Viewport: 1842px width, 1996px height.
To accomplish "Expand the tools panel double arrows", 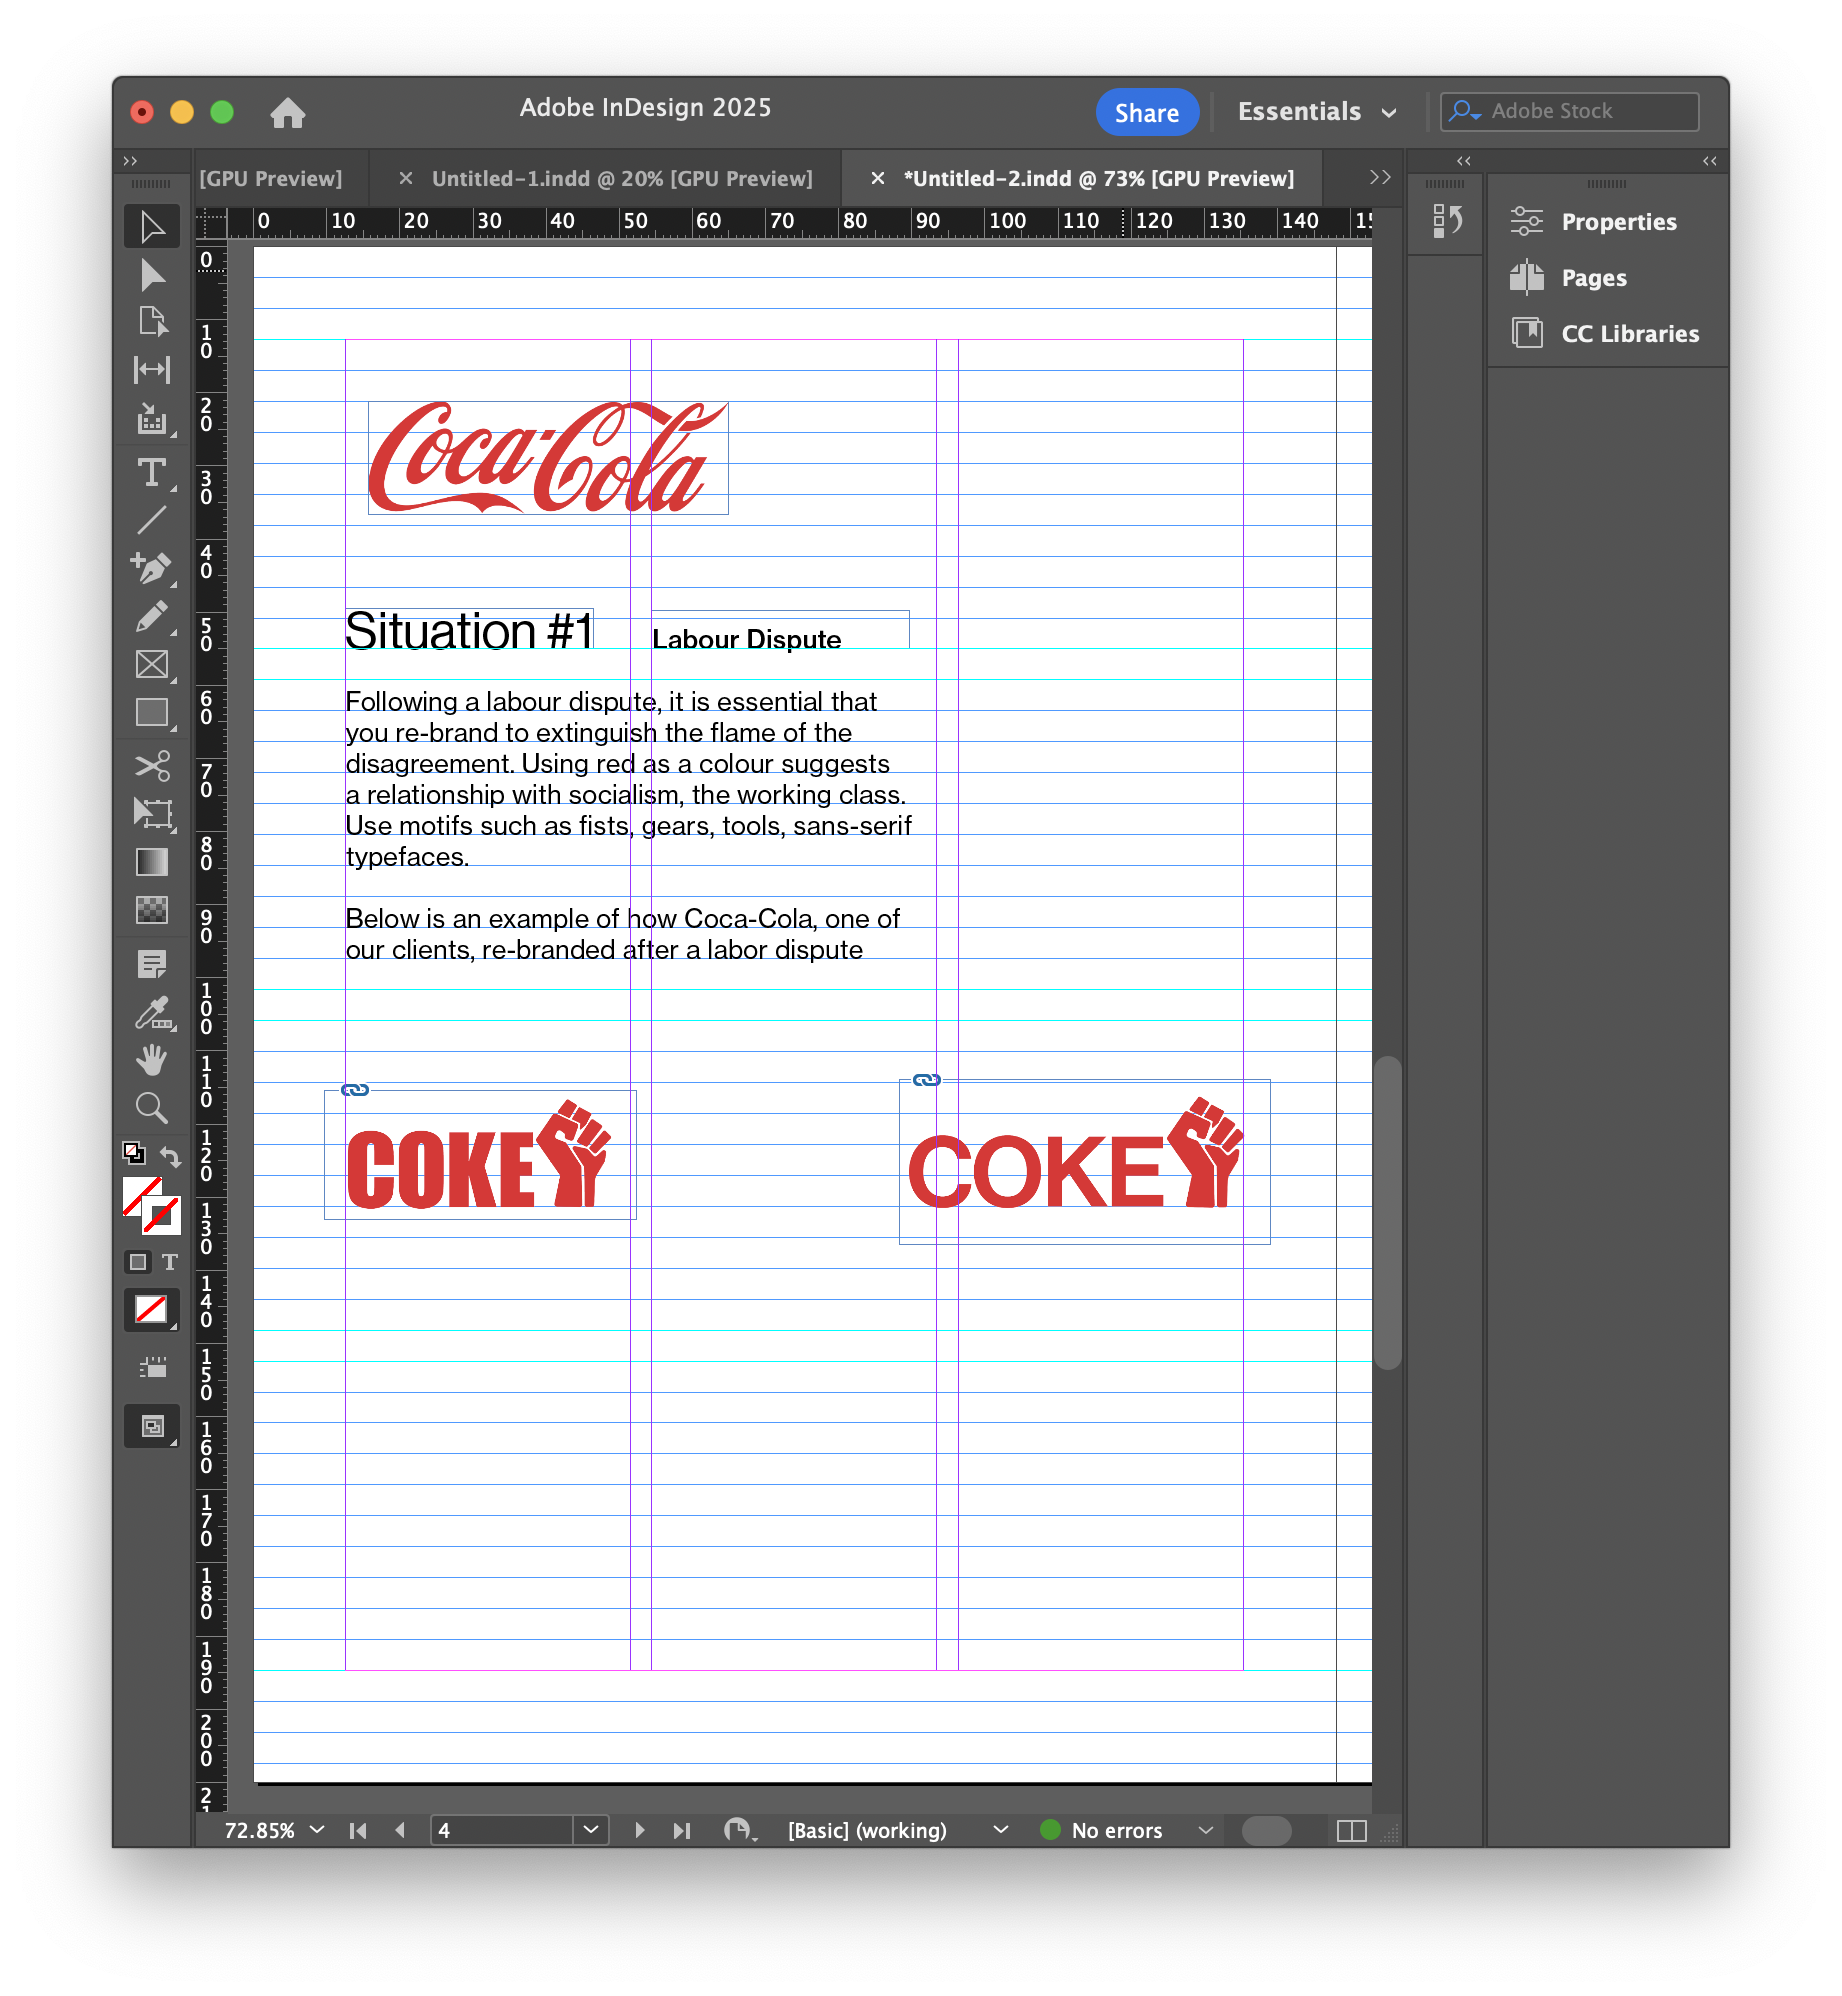I will click(130, 160).
